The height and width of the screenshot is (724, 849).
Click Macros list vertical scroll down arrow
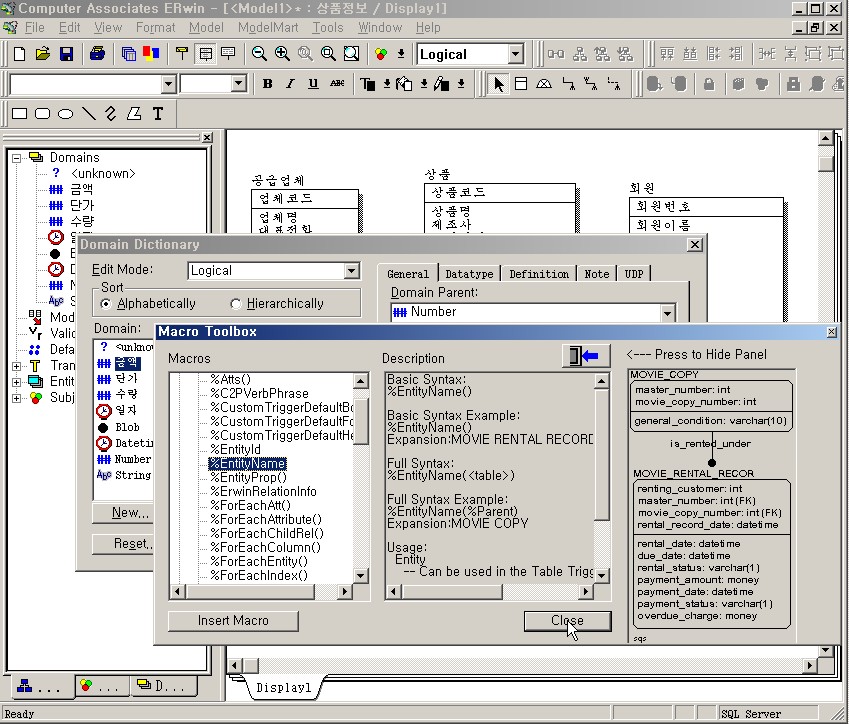[361, 575]
